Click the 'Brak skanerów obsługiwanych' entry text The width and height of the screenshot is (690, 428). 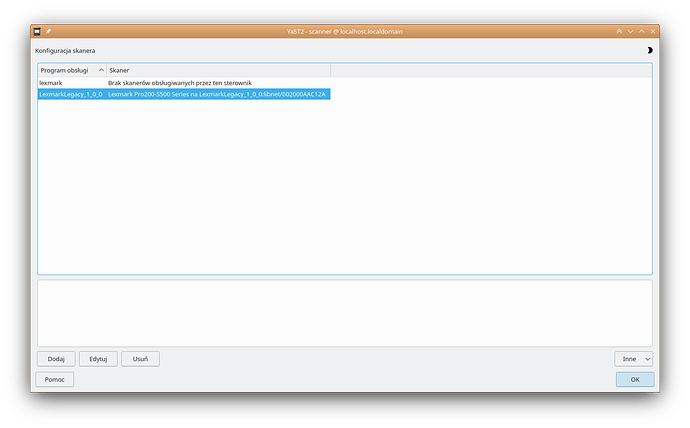click(180, 82)
